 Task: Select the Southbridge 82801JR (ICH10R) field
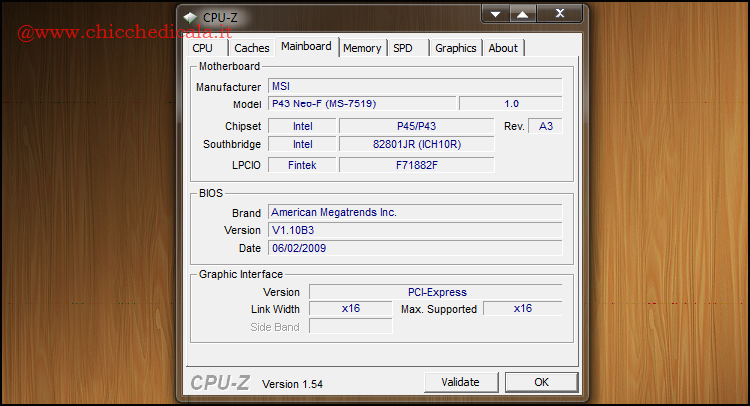point(416,144)
